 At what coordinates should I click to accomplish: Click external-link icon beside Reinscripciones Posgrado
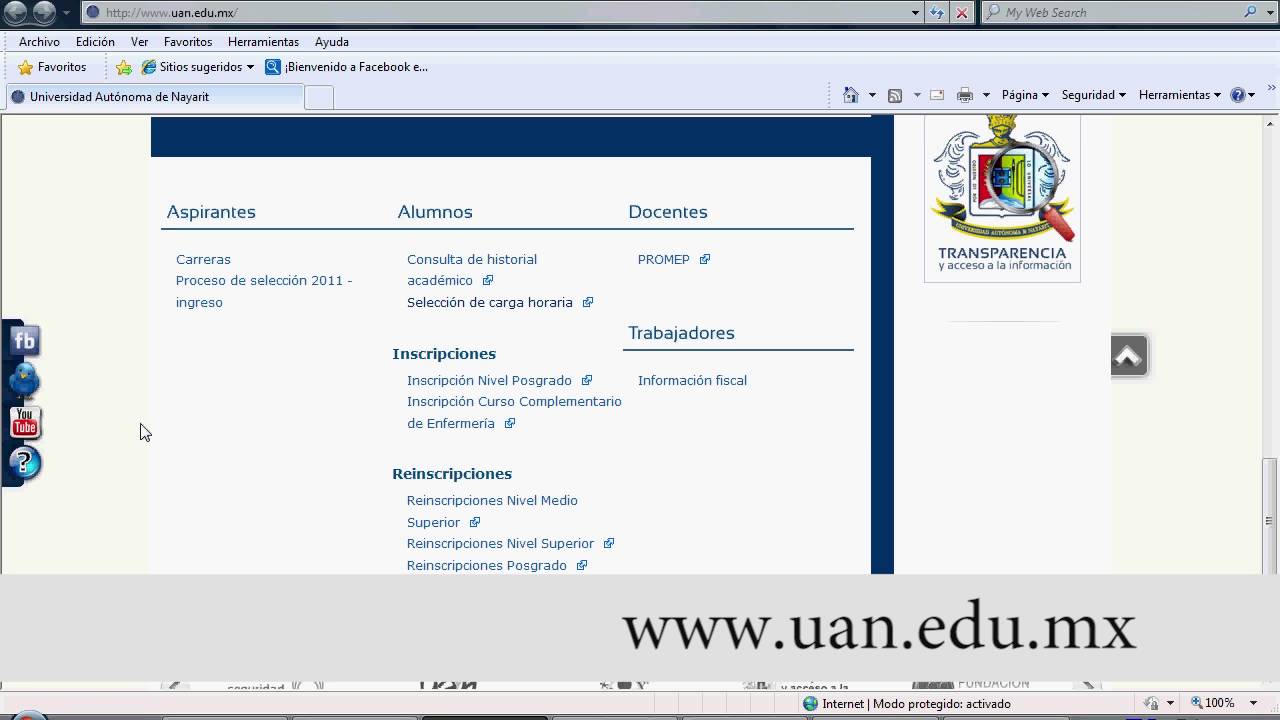(582, 565)
